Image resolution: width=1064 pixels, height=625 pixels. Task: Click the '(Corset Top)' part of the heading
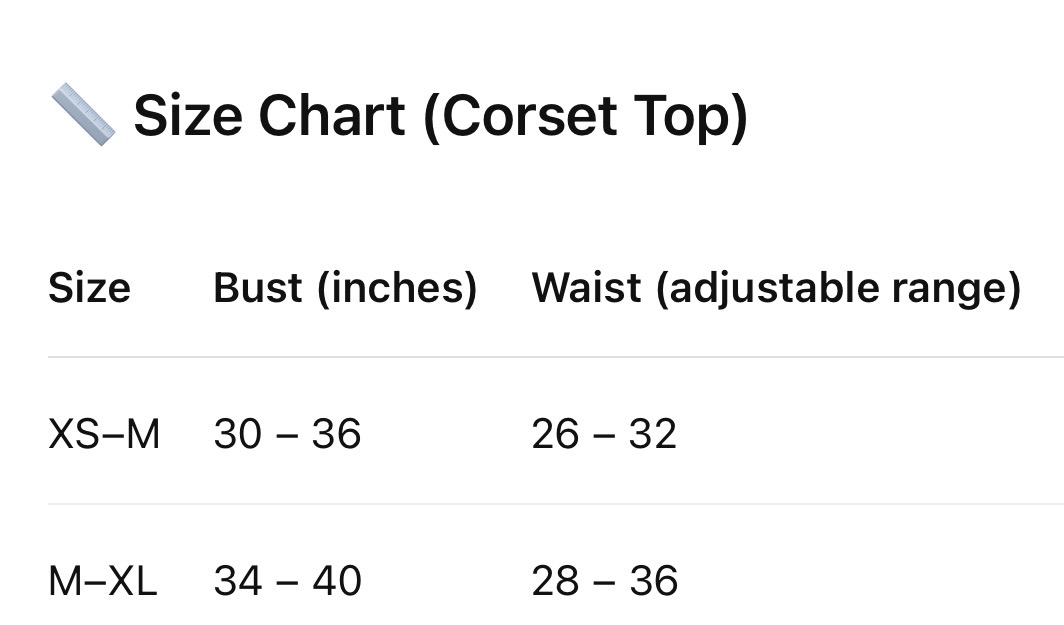[x=586, y=116]
